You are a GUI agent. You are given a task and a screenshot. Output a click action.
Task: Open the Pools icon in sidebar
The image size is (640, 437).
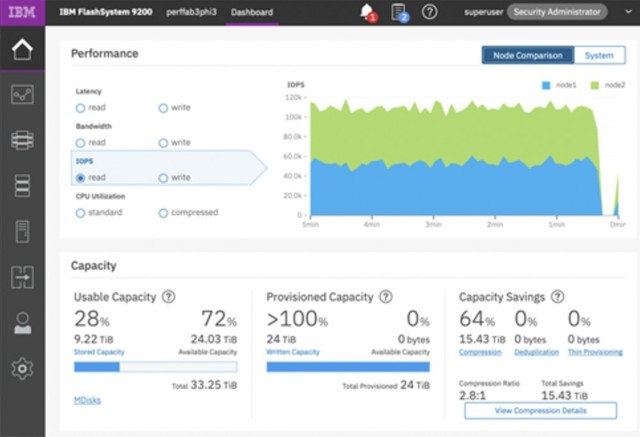click(22, 141)
